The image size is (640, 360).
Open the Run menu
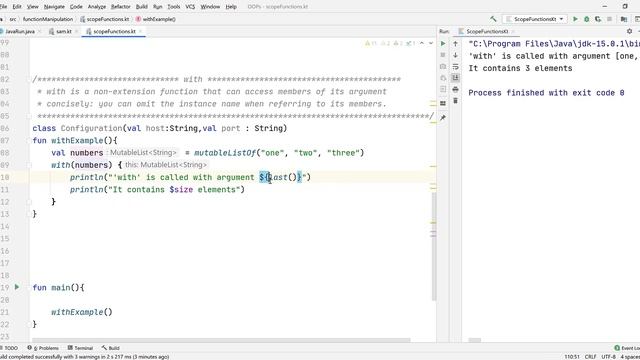click(158, 7)
